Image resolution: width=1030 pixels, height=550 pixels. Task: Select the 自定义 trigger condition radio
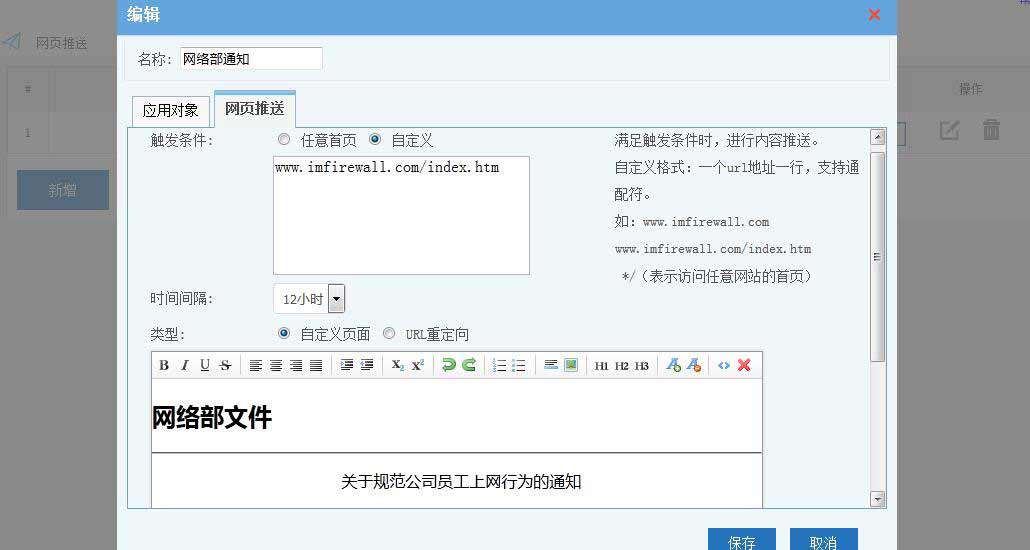pos(375,140)
